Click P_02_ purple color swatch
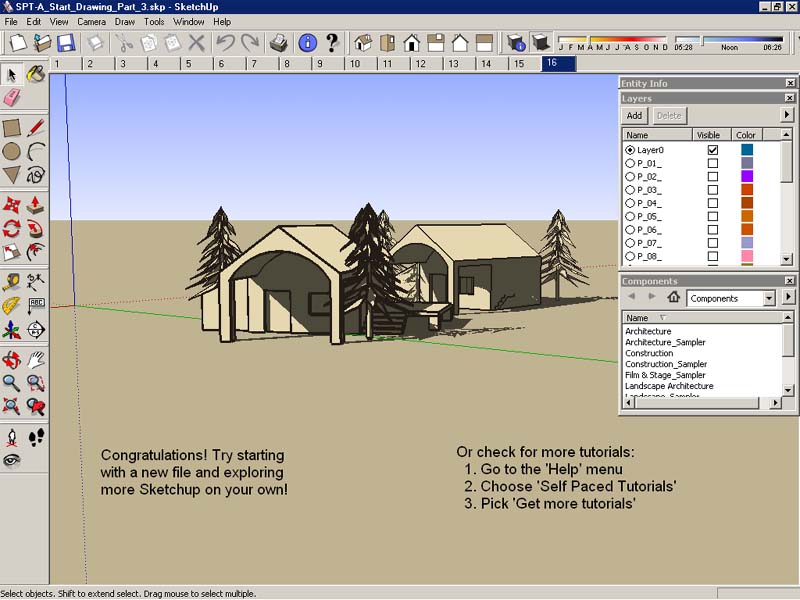Image resolution: width=800 pixels, height=600 pixels. pos(746,176)
